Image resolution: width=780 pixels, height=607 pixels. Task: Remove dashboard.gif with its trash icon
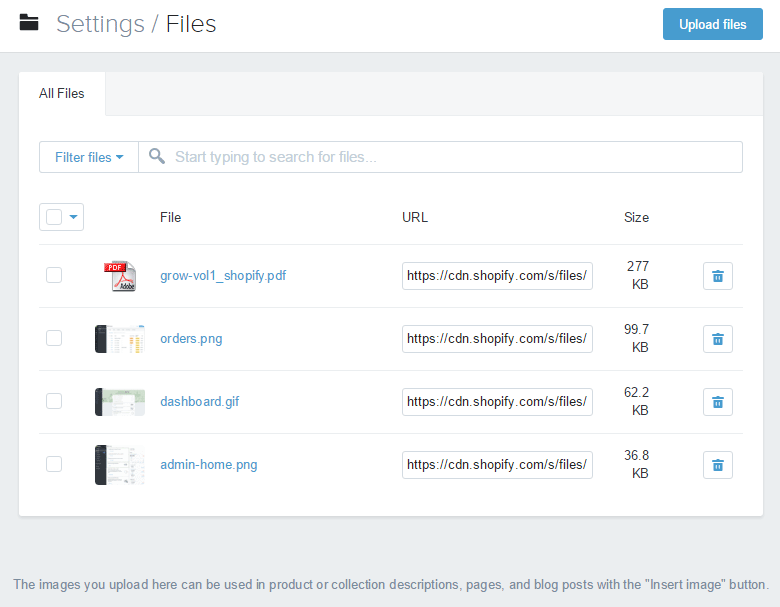[x=717, y=402]
